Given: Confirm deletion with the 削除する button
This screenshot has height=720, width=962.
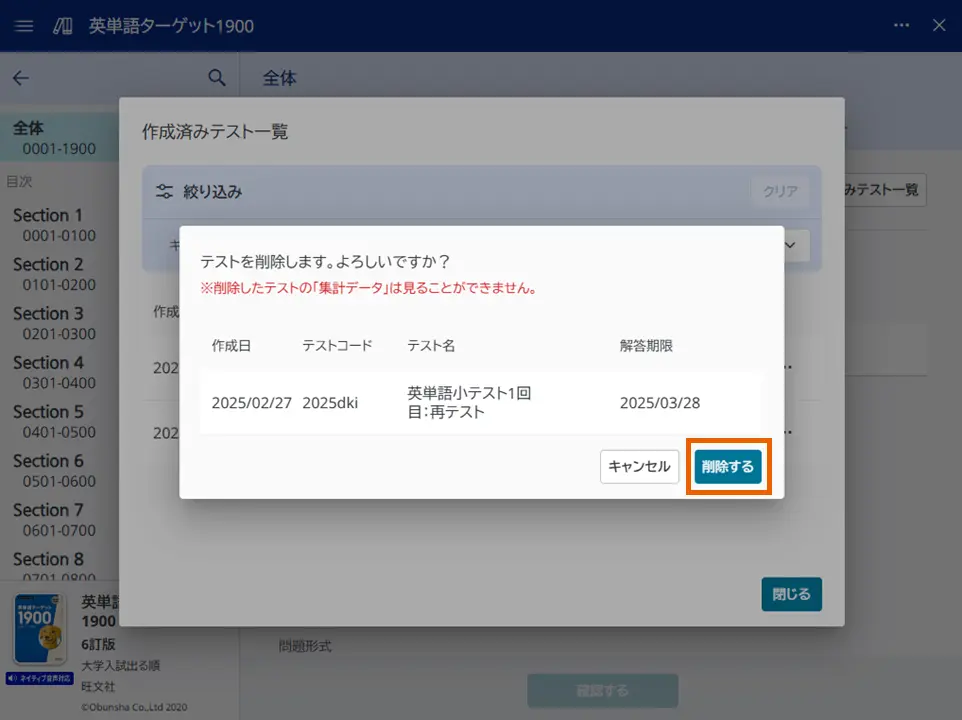Looking at the screenshot, I should click(727, 466).
